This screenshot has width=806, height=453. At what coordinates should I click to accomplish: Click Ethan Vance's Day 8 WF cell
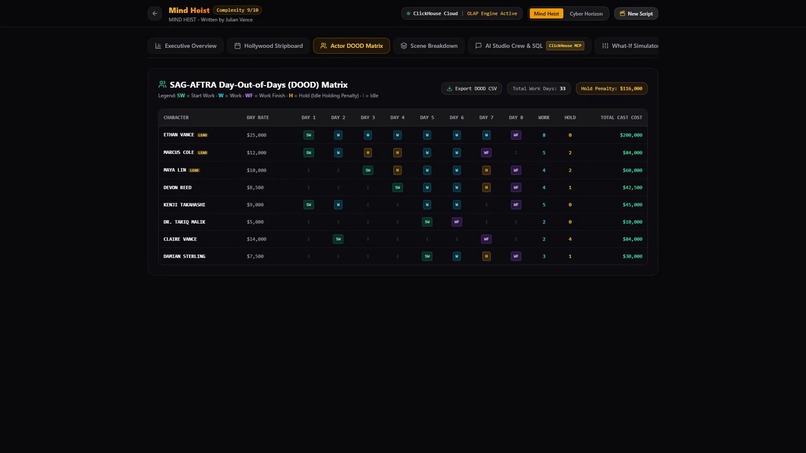point(516,135)
